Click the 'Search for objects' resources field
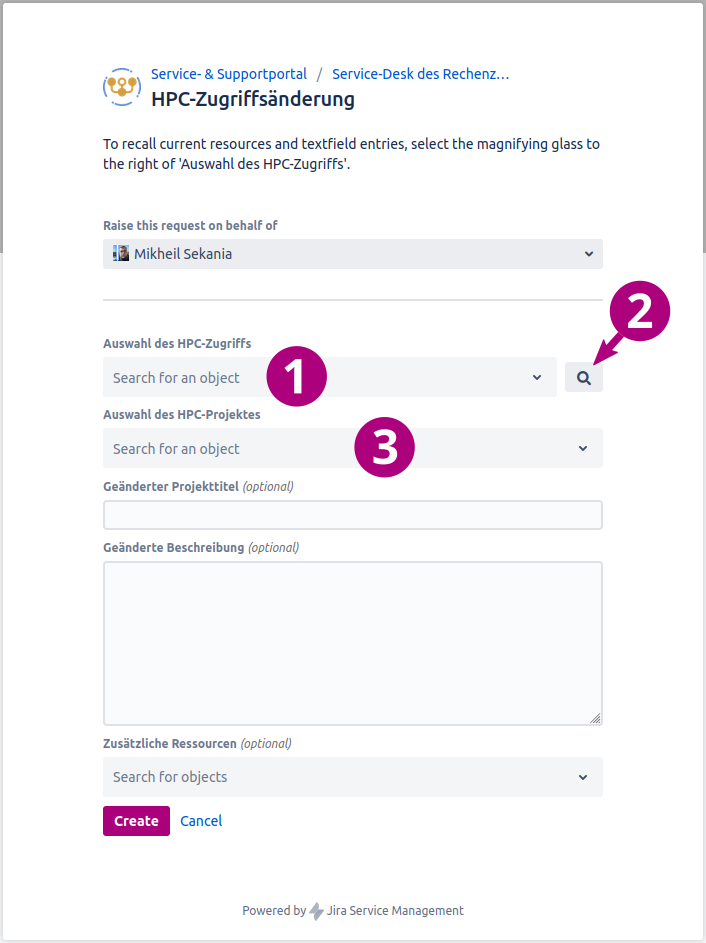706x943 pixels. tap(352, 777)
